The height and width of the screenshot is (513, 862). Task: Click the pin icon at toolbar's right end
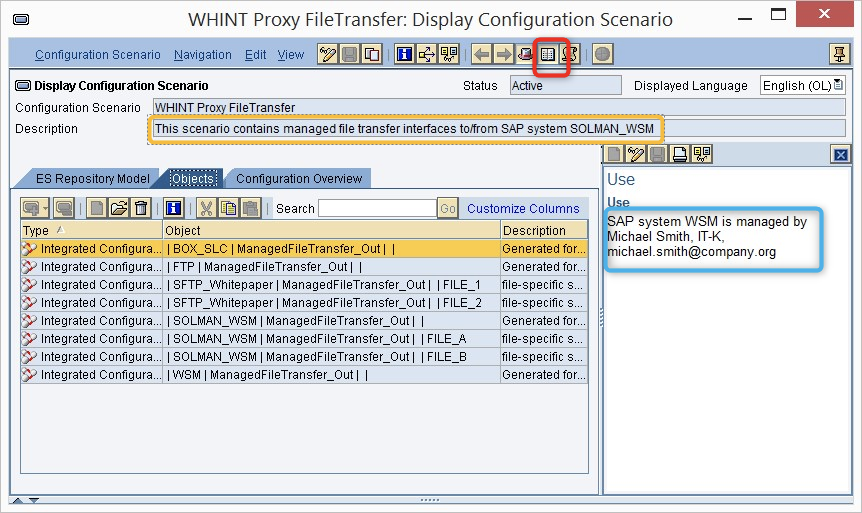point(839,54)
